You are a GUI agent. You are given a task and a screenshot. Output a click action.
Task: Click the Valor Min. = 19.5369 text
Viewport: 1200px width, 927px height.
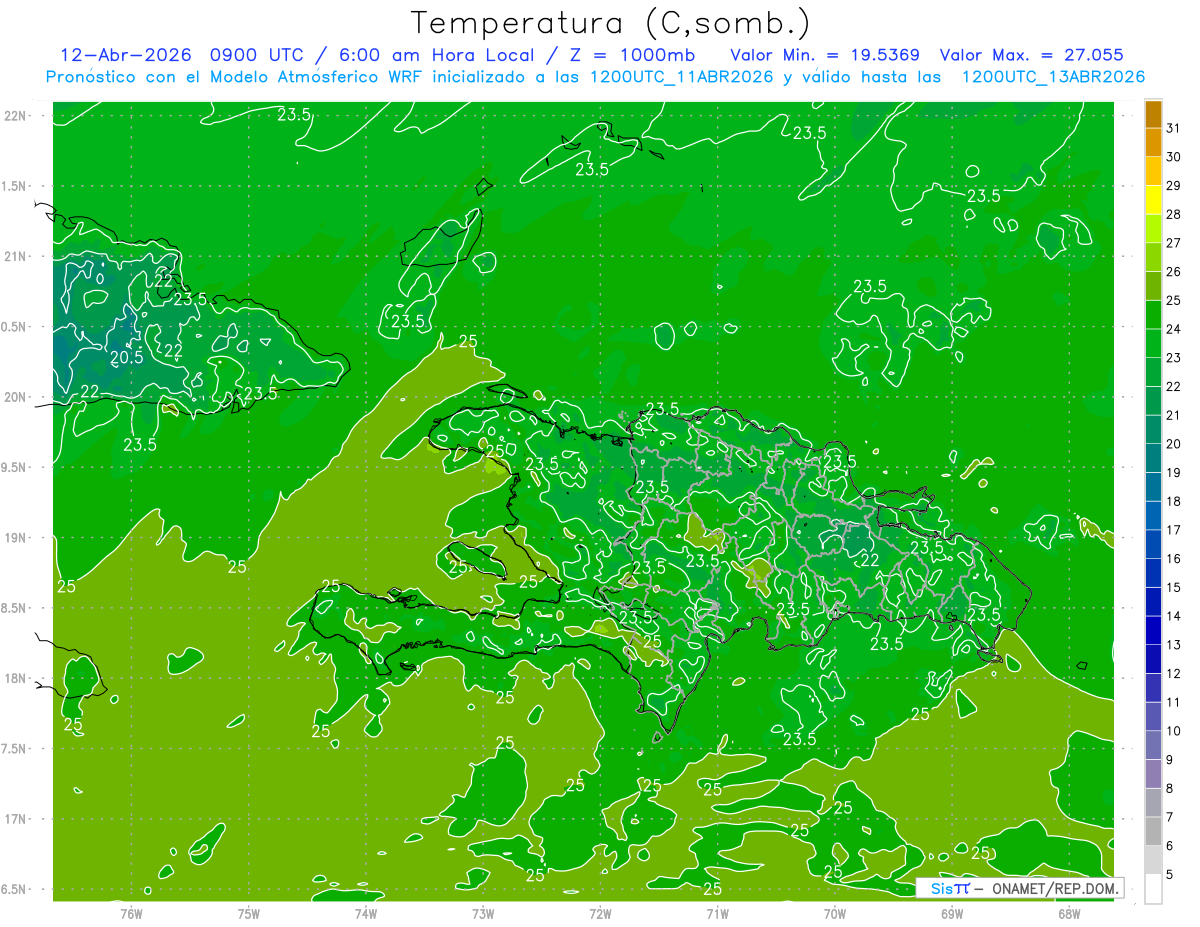[825, 55]
